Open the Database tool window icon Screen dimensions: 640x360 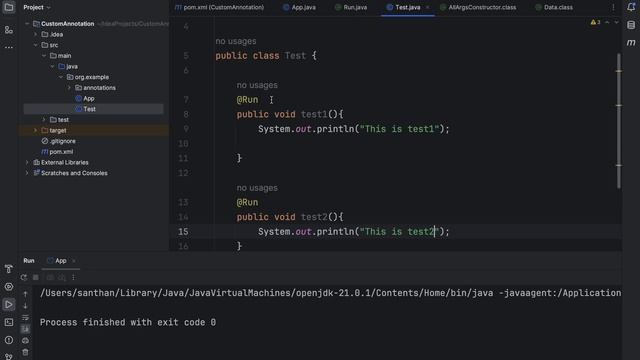click(x=631, y=25)
